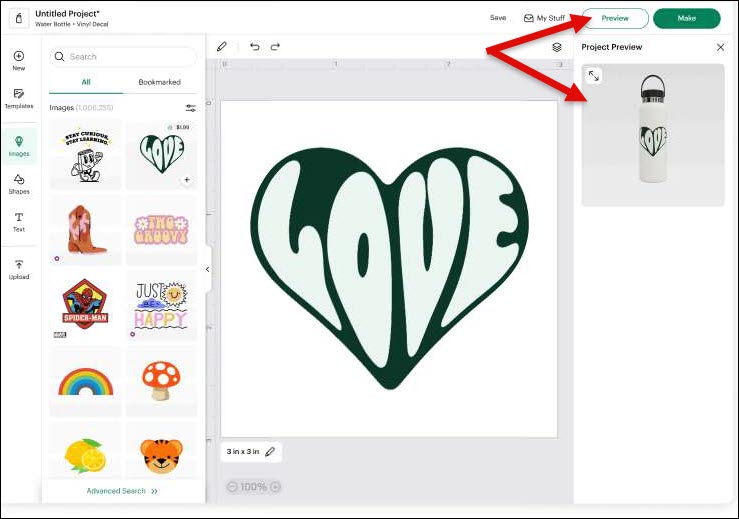Edit the 3 in x 3 in size
The height and width of the screenshot is (519, 739).
[x=270, y=452]
